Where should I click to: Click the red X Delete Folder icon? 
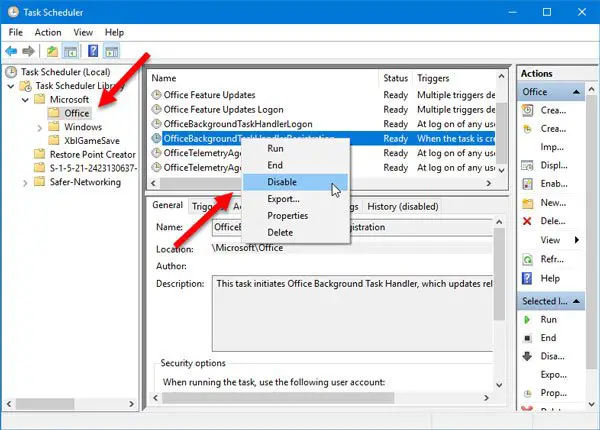(x=527, y=221)
